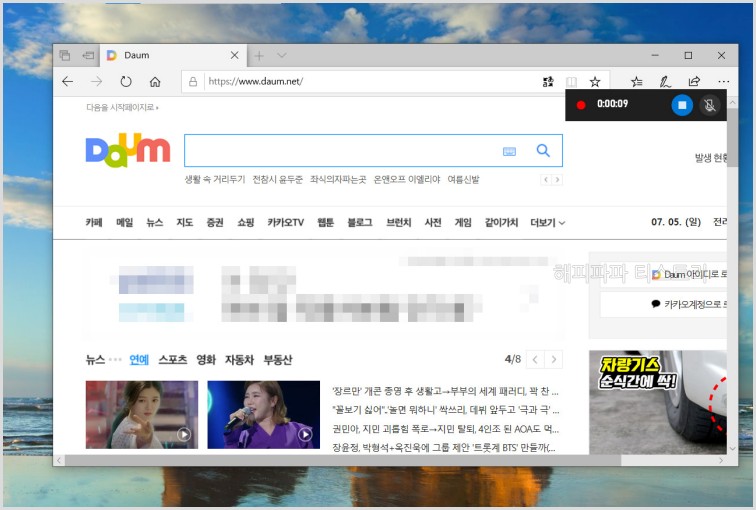The width and height of the screenshot is (756, 510).
Task: Click the browser forward arrow
Action: 96,81
